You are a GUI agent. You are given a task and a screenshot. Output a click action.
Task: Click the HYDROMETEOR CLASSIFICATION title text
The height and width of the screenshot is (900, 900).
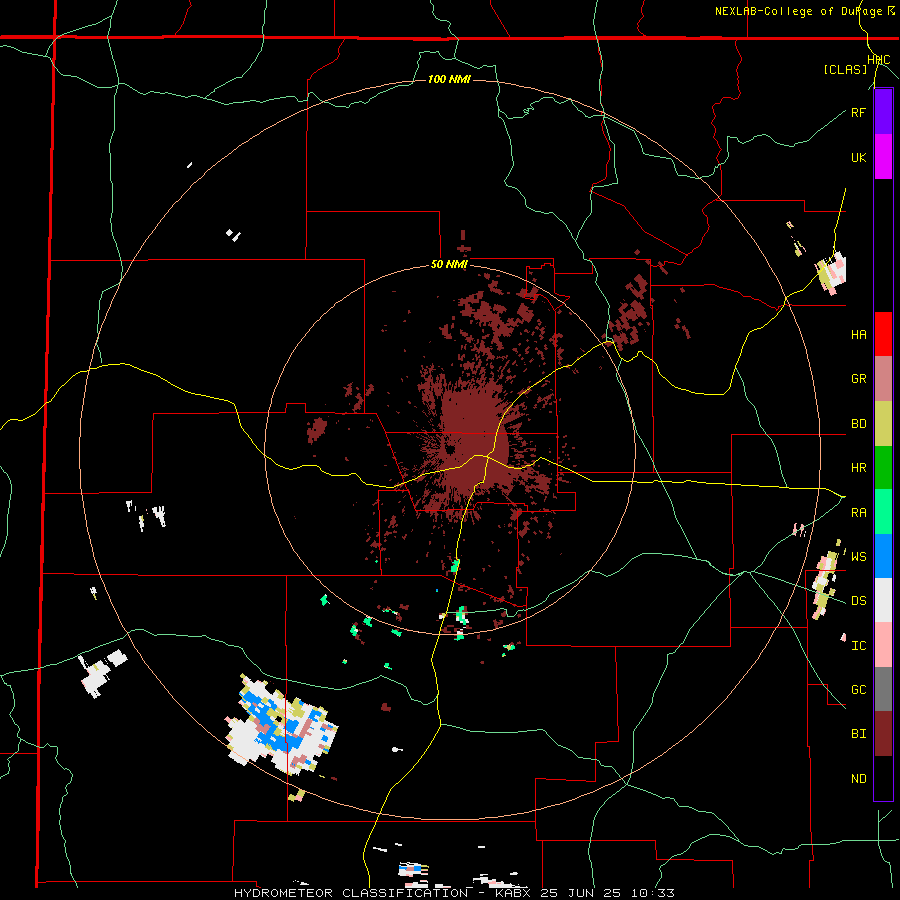[x=351, y=893]
